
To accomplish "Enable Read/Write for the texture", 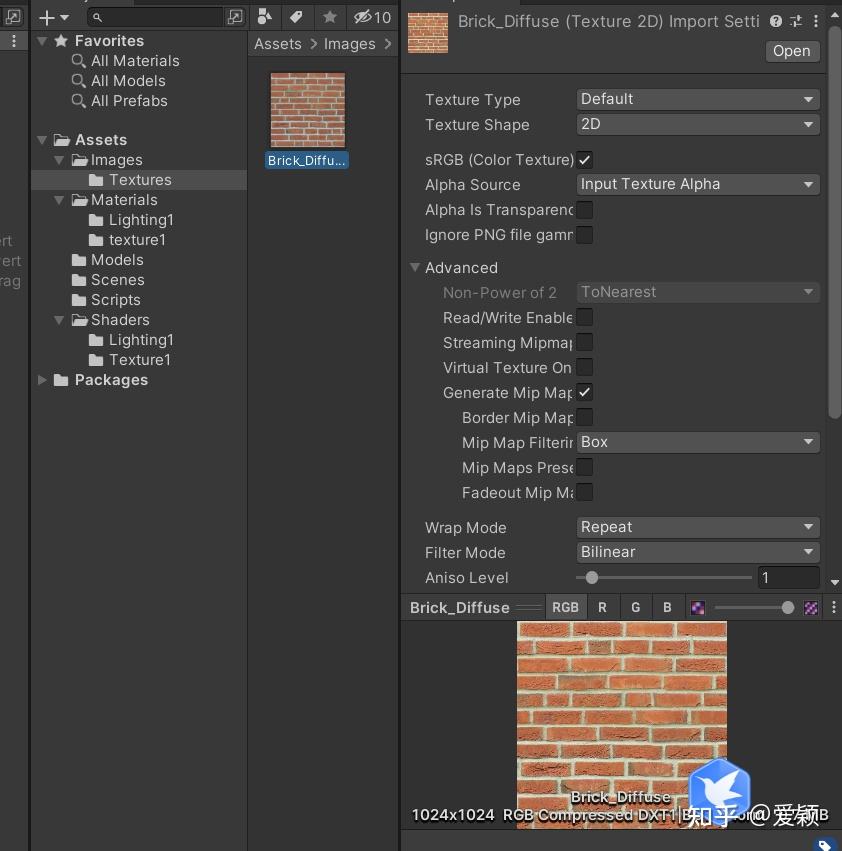I will pyautogui.click(x=585, y=317).
